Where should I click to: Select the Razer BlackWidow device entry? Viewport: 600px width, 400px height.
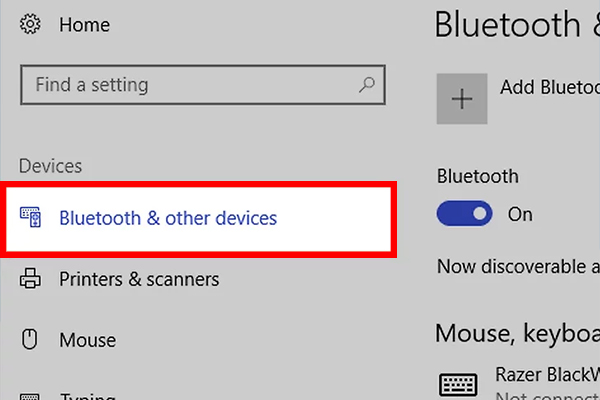pos(545,377)
